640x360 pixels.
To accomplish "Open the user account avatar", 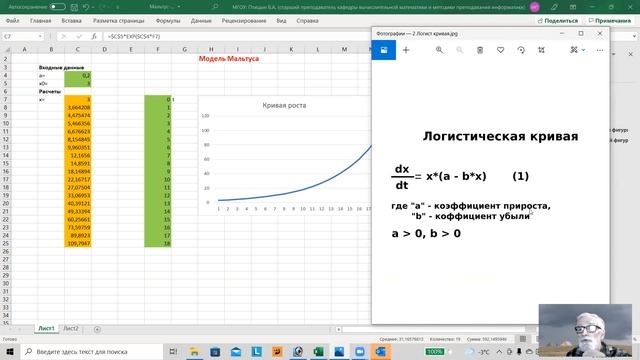I will pos(534,7).
